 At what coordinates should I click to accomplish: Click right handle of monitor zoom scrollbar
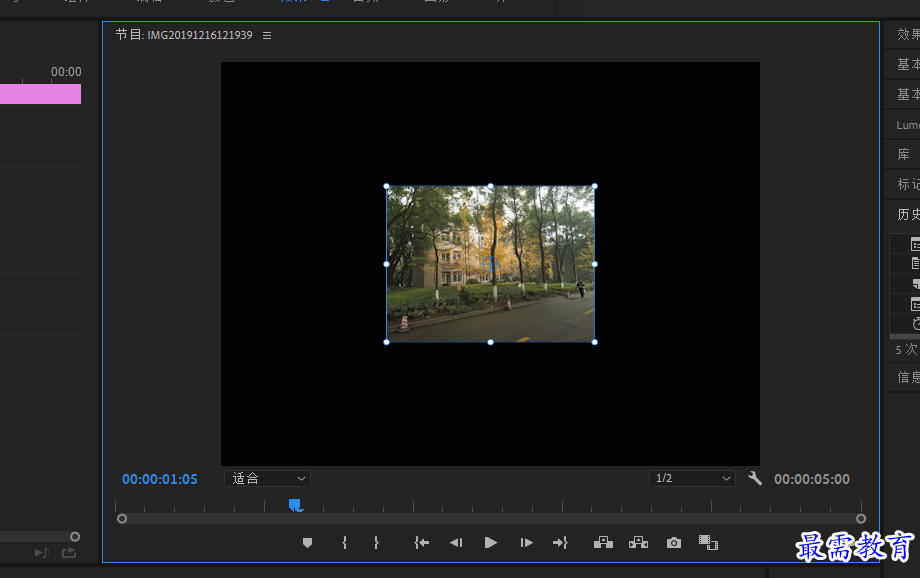tap(861, 519)
